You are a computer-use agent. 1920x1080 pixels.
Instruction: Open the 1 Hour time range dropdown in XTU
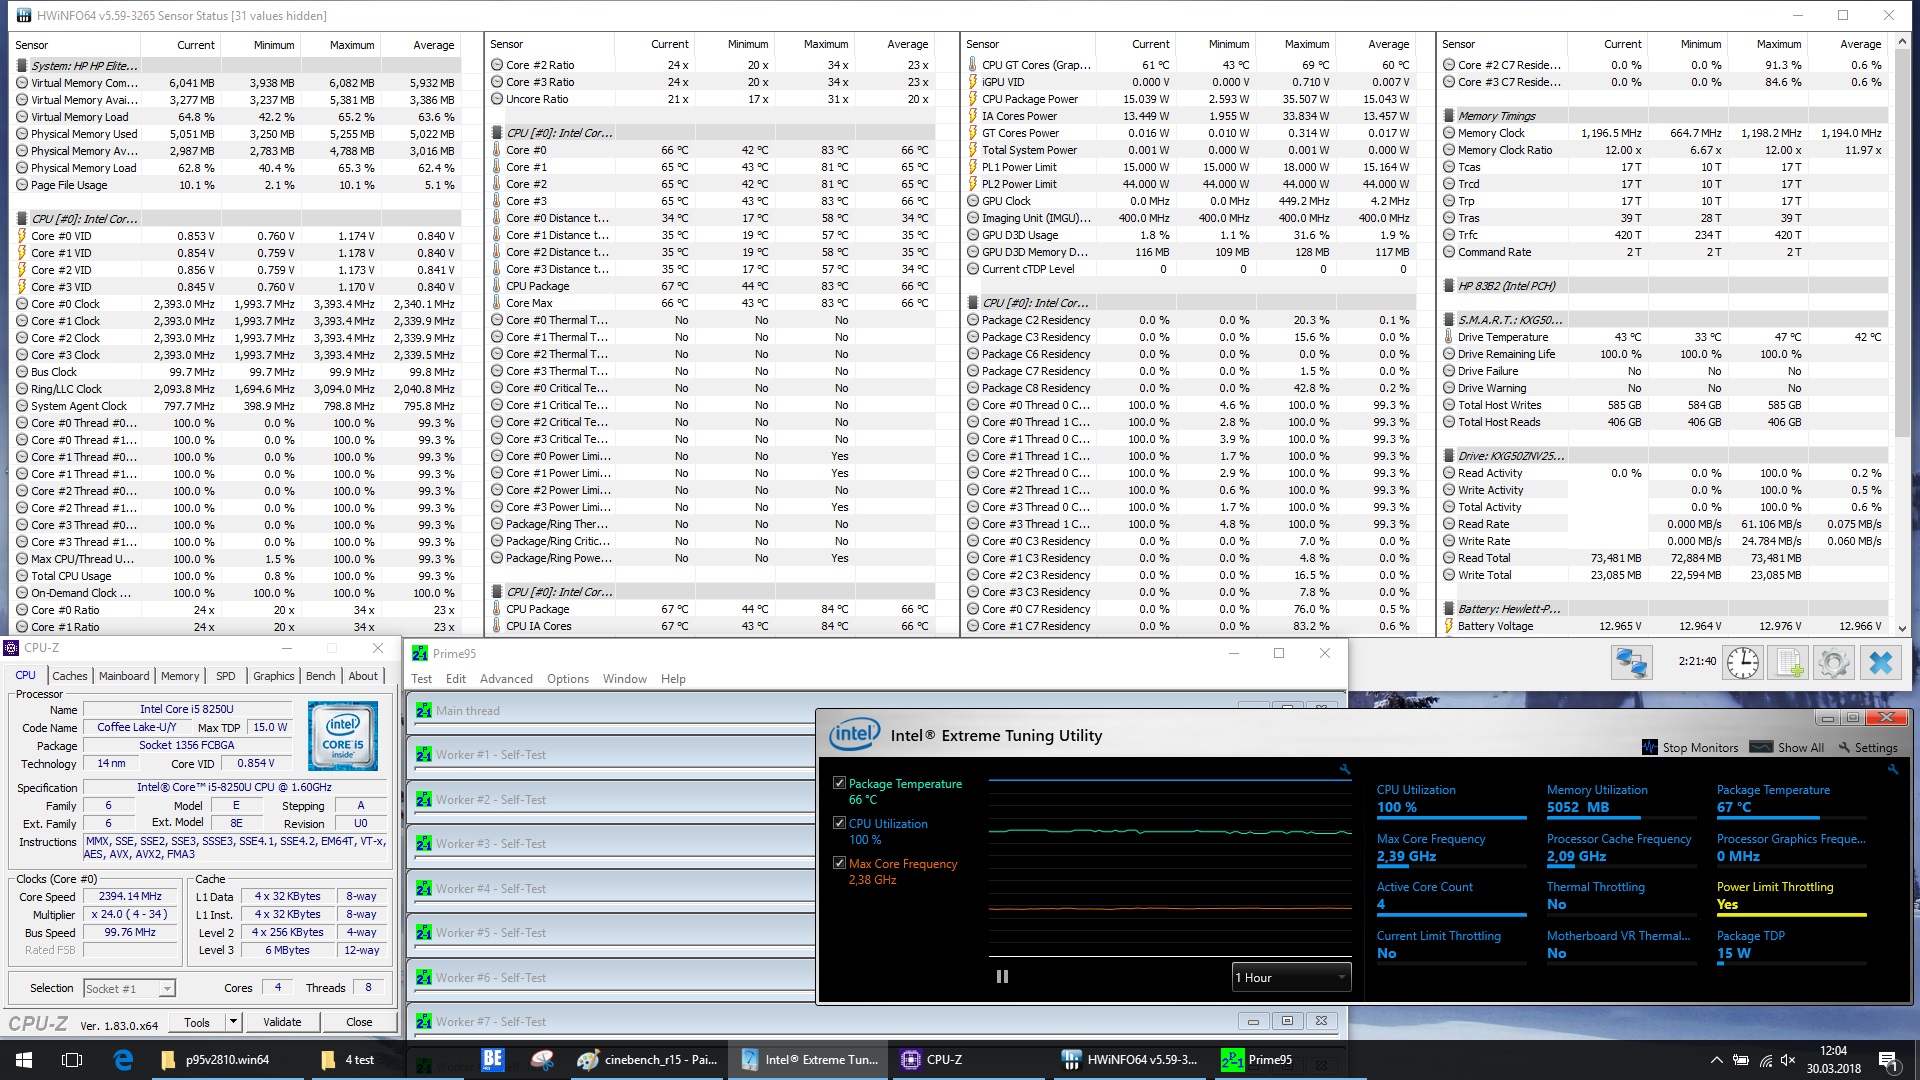1291,977
